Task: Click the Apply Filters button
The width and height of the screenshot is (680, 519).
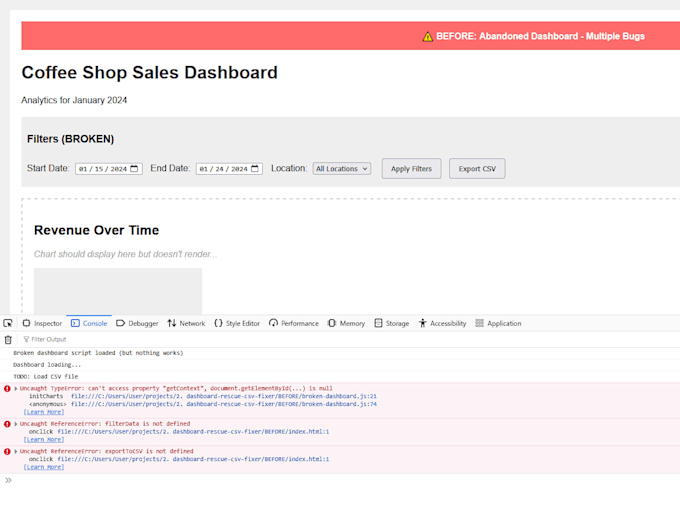Action: pyautogui.click(x=412, y=169)
